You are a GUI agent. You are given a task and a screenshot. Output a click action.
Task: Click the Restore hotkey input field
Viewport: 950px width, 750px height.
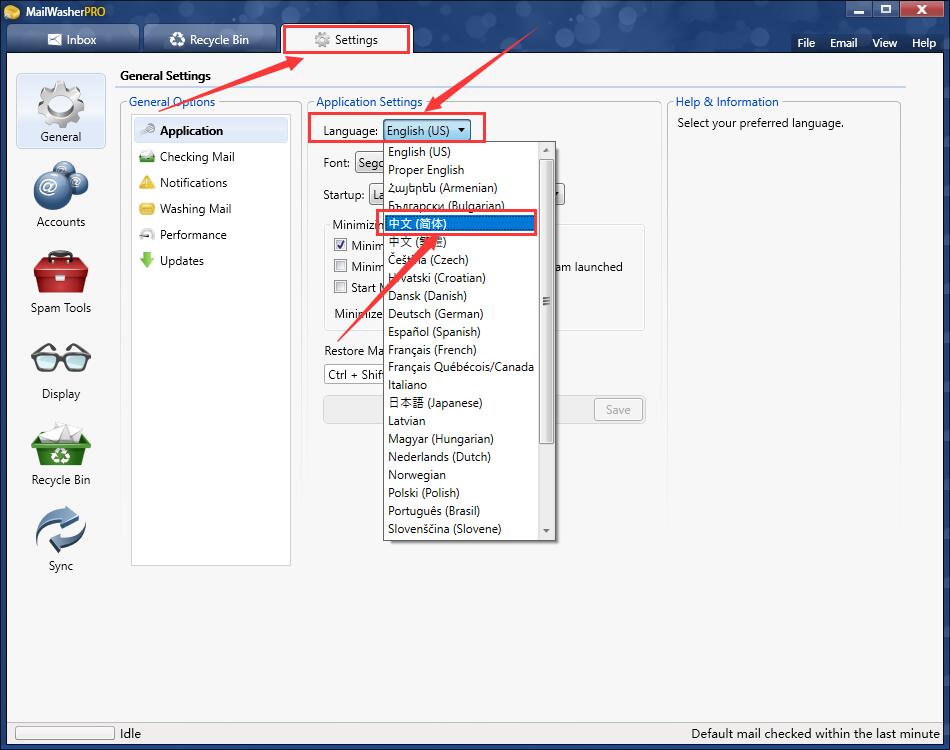354,374
